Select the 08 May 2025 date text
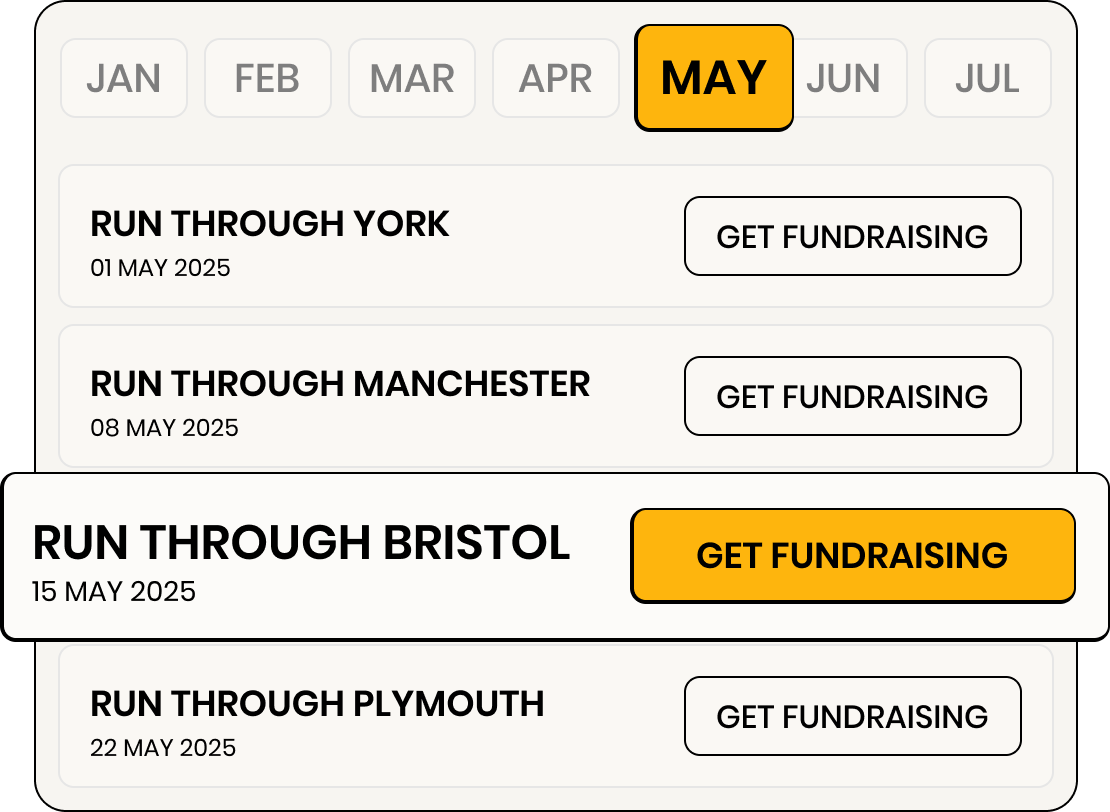 164,428
